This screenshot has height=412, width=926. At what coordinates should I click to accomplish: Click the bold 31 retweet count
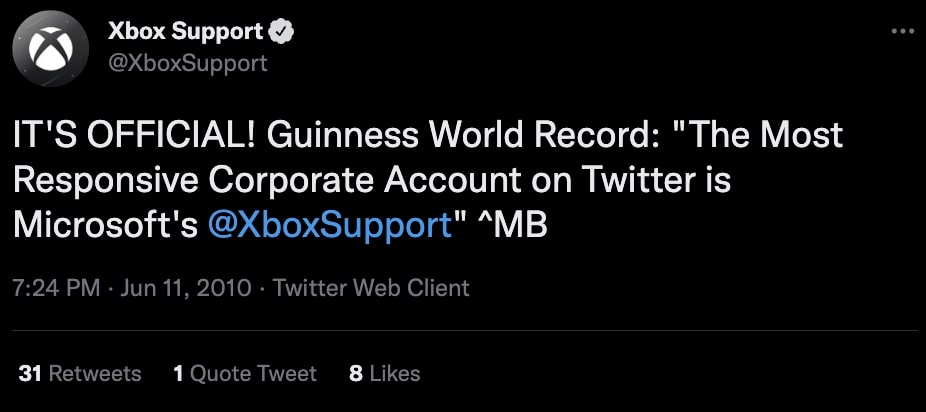(x=30, y=374)
